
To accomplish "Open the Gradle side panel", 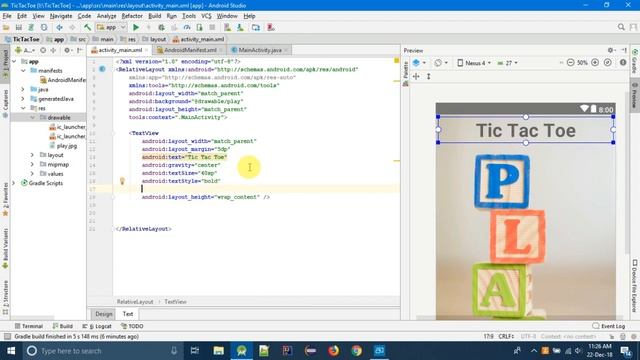I will (x=635, y=61).
